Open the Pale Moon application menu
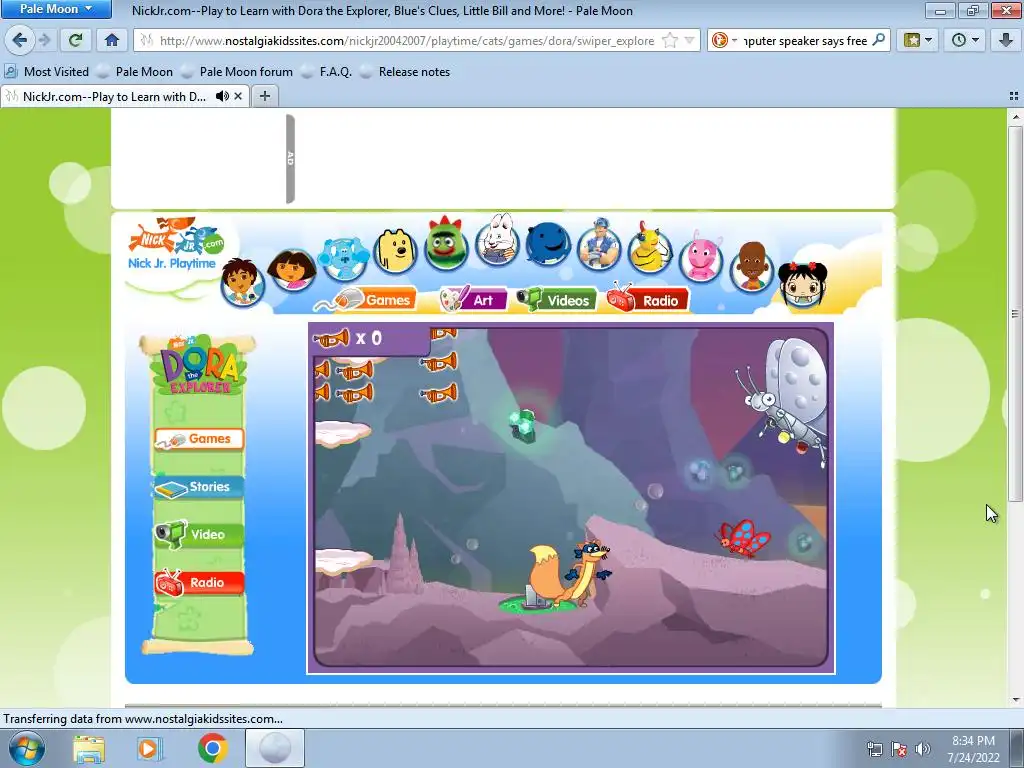Image resolution: width=1024 pixels, height=768 pixels. click(56, 9)
